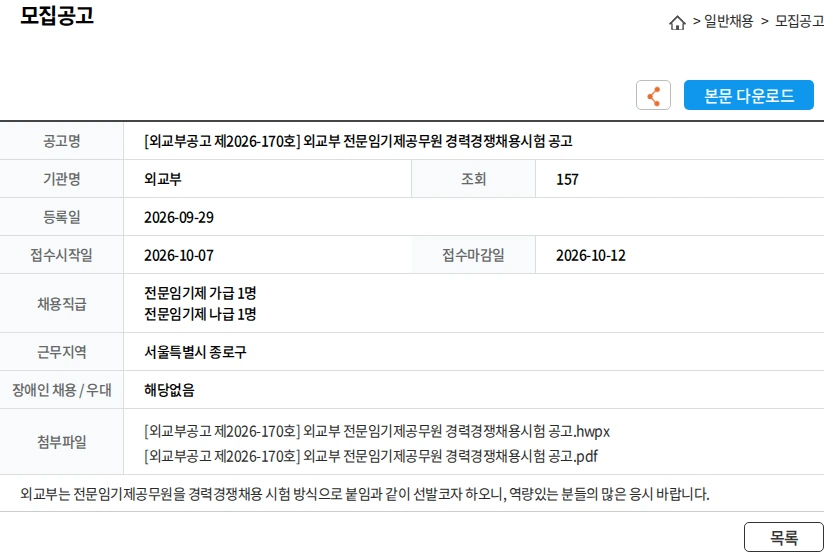Click the work location 서울특별시 종로구
This screenshot has height=552, width=824.
pyautogui.click(x=195, y=352)
